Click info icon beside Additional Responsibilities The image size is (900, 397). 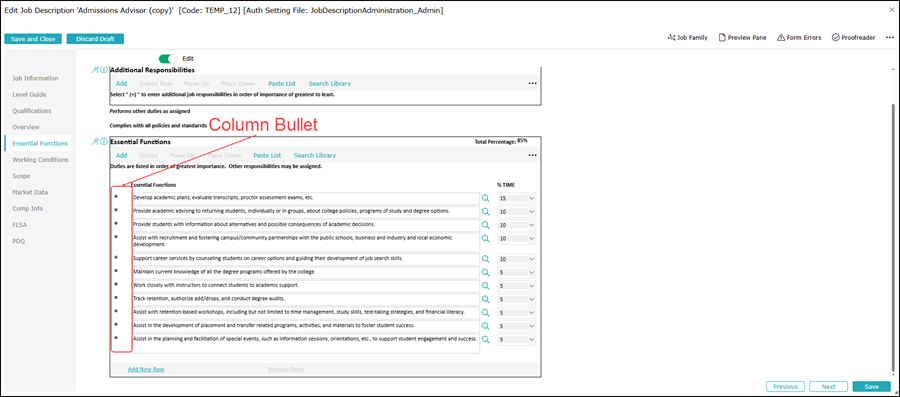[x=104, y=69]
